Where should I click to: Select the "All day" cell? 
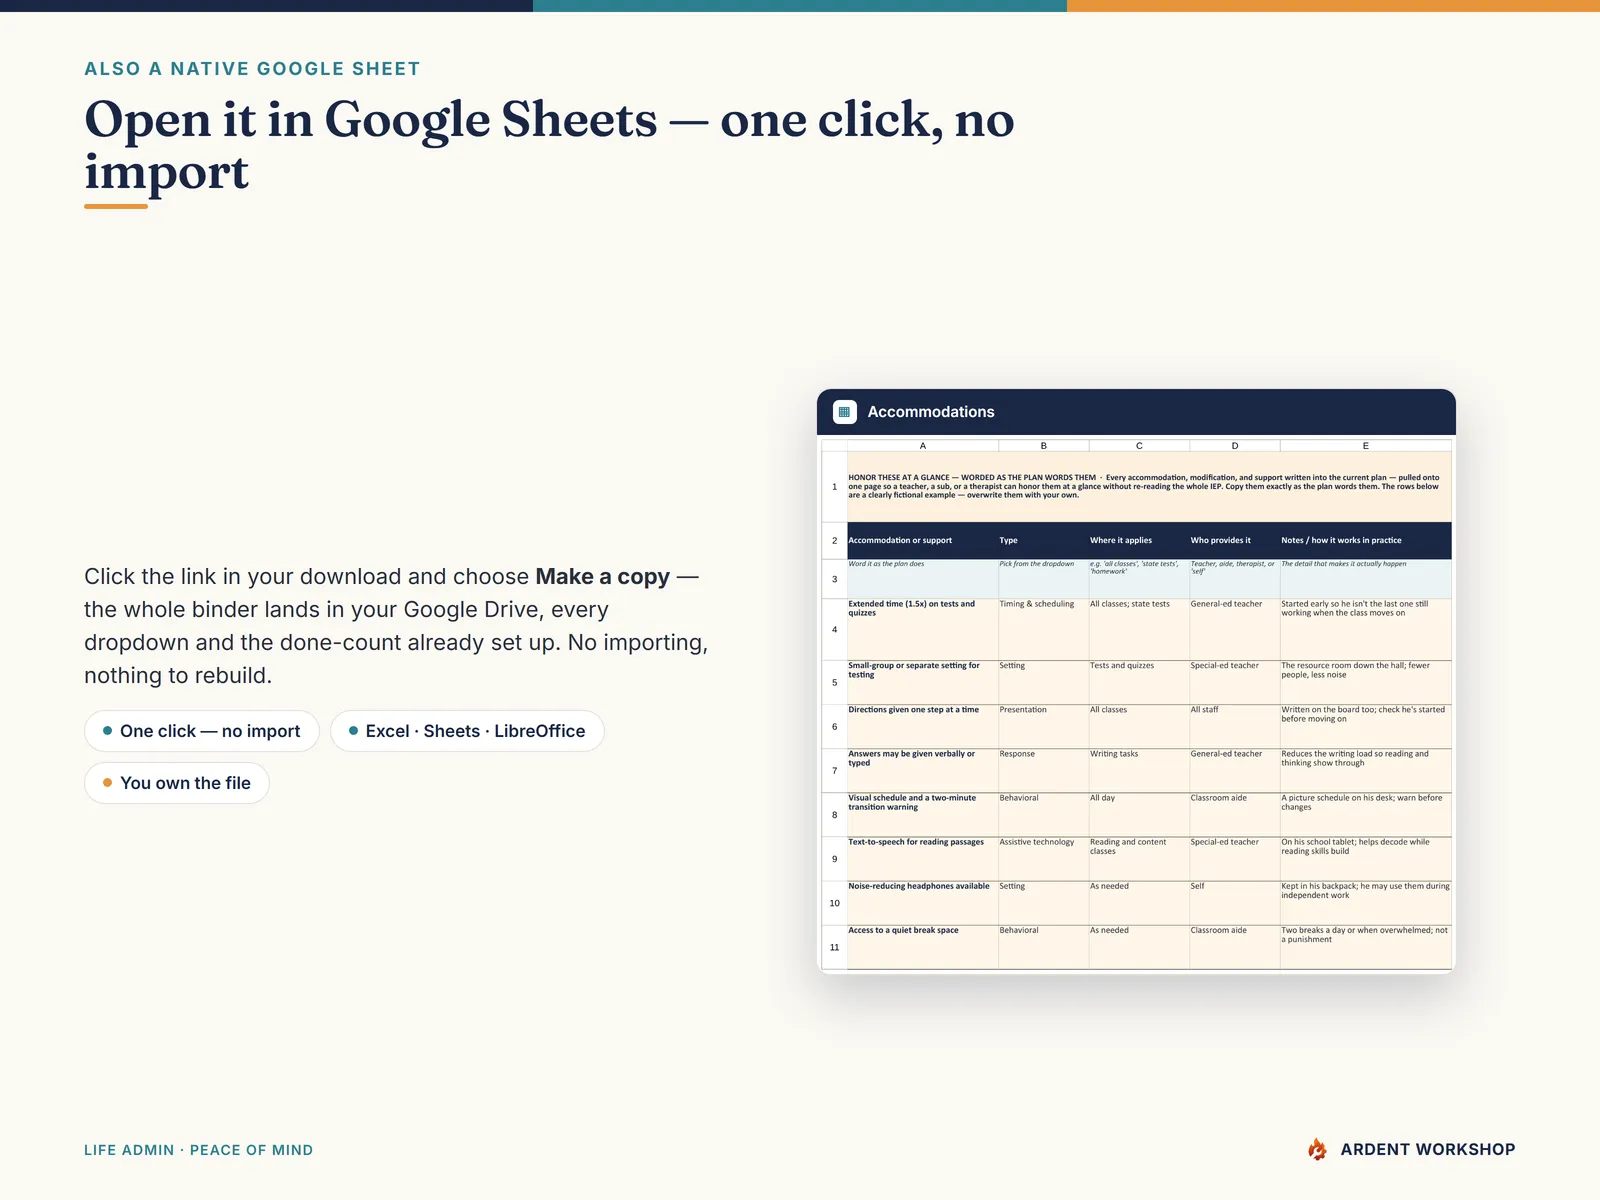1139,814
